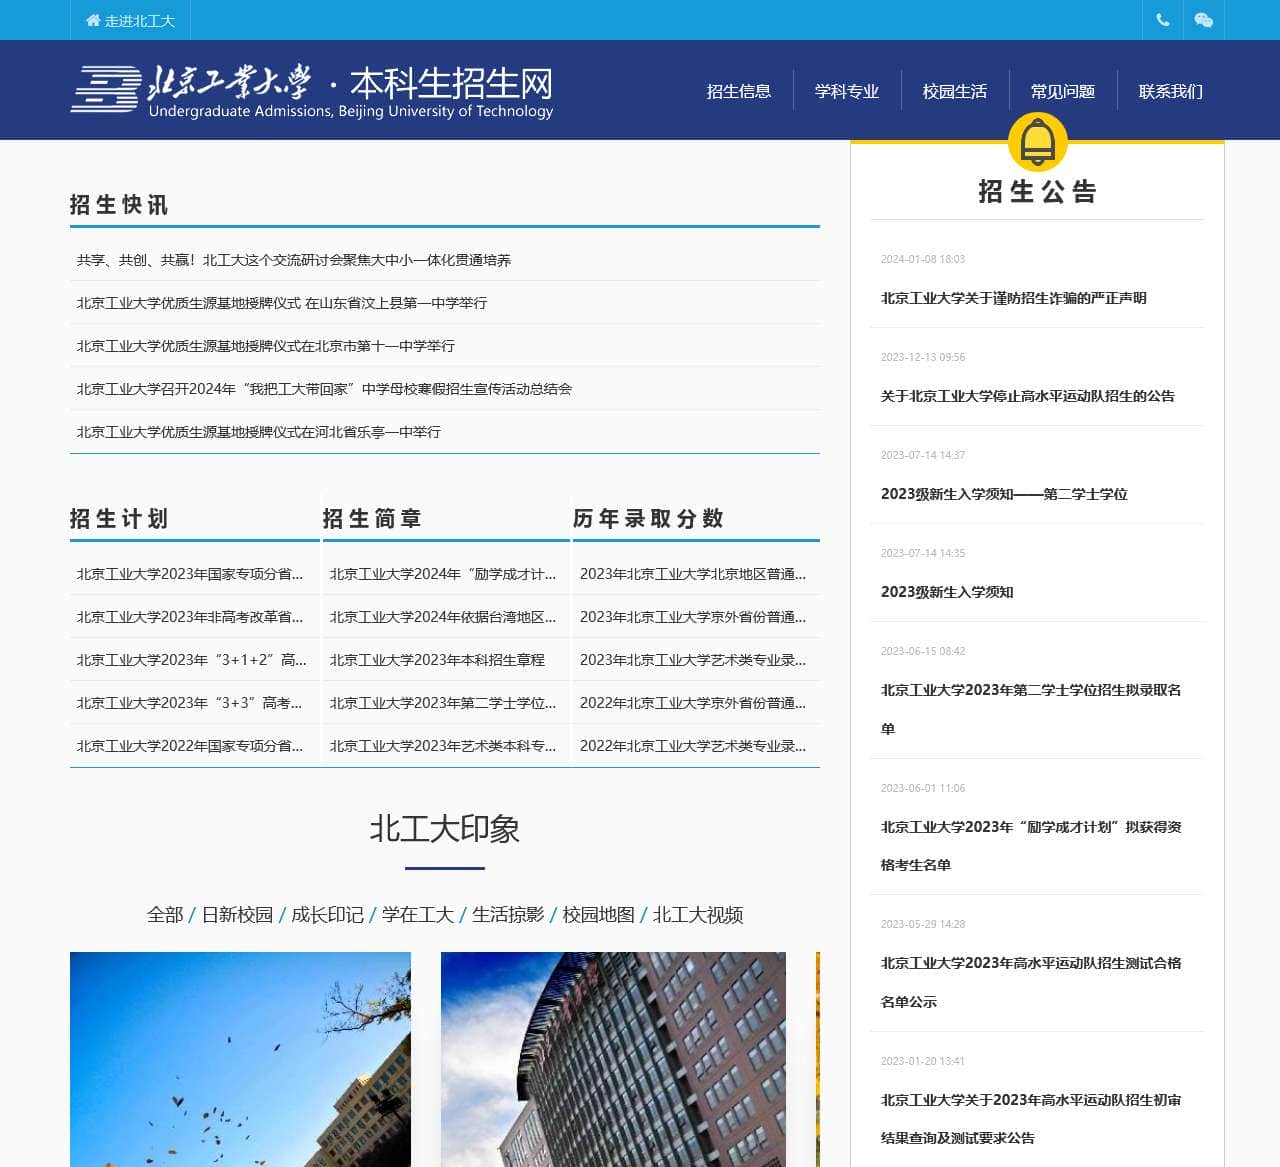The height and width of the screenshot is (1167, 1280).
Task: Open 高水平运动队招生测试合格名单公示 announcement
Action: tap(1031, 982)
